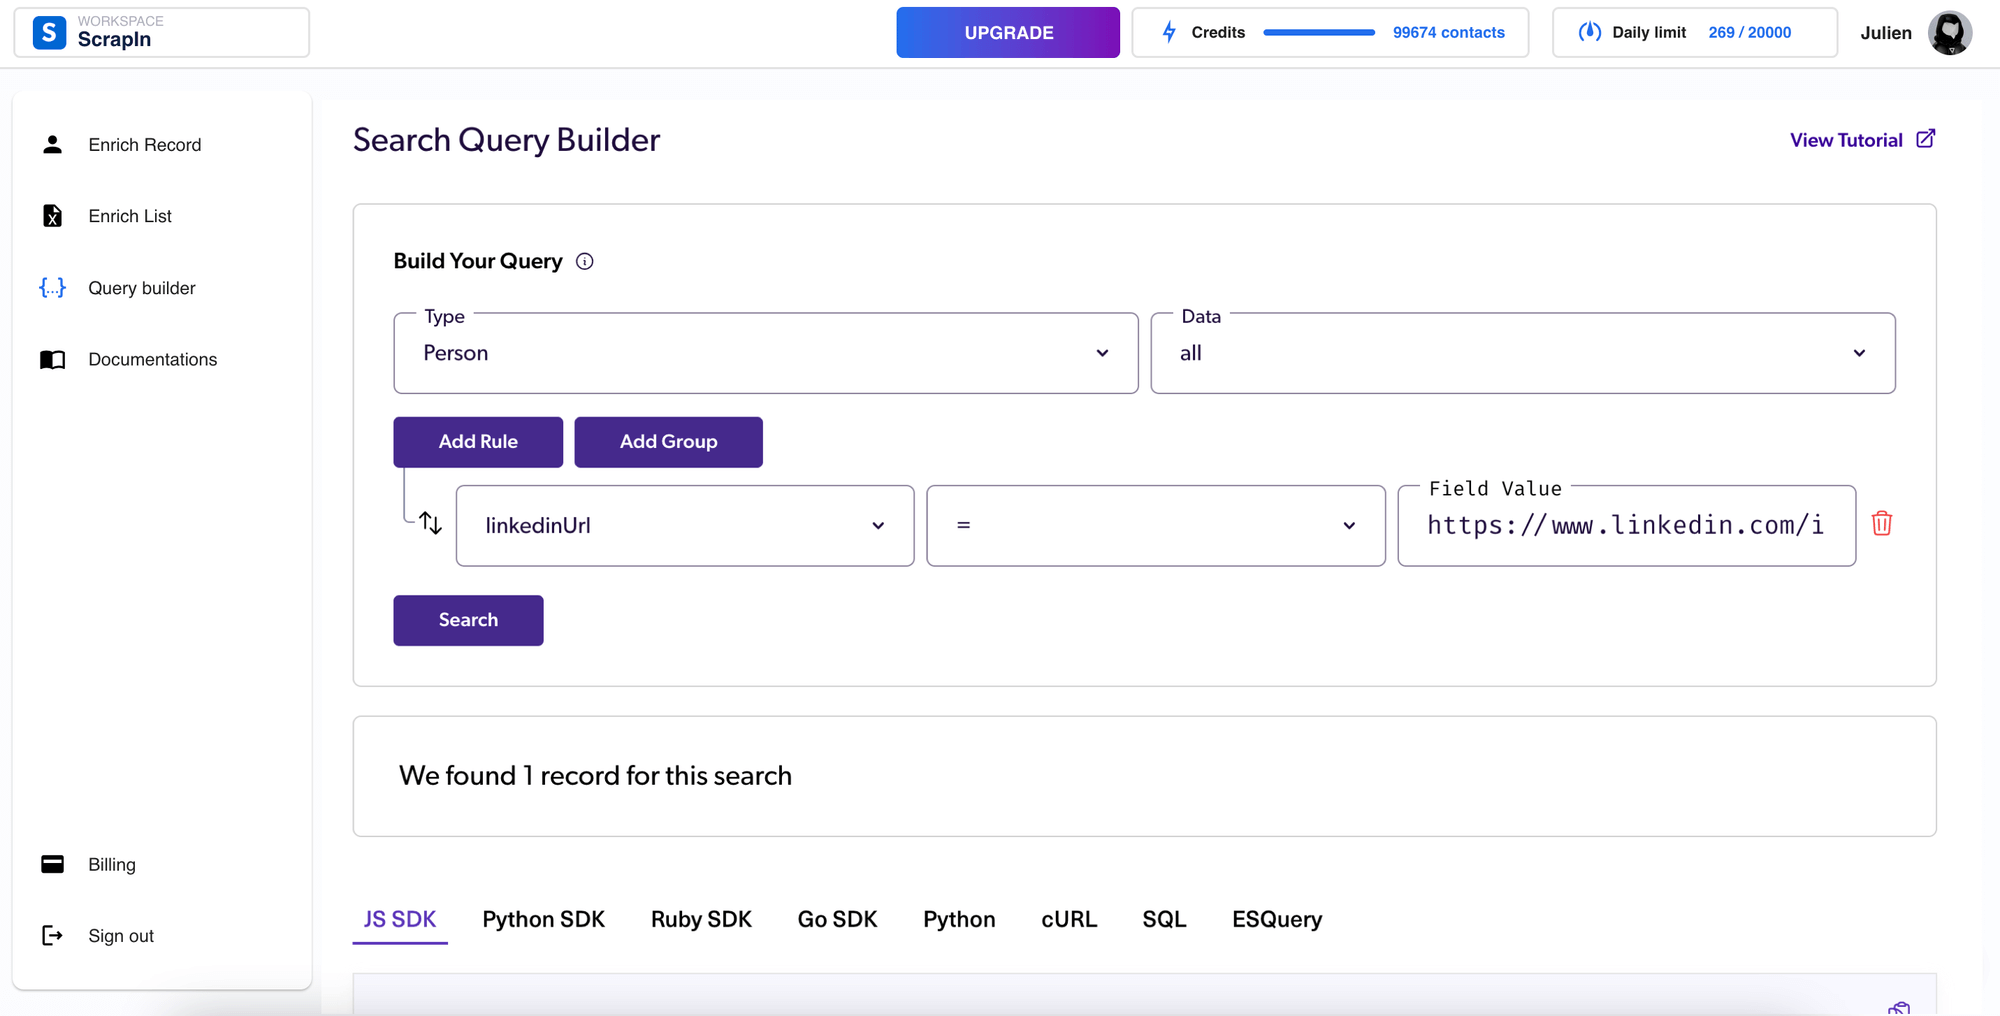The image size is (2000, 1016).
Task: Click the Add Group button
Action: click(668, 442)
